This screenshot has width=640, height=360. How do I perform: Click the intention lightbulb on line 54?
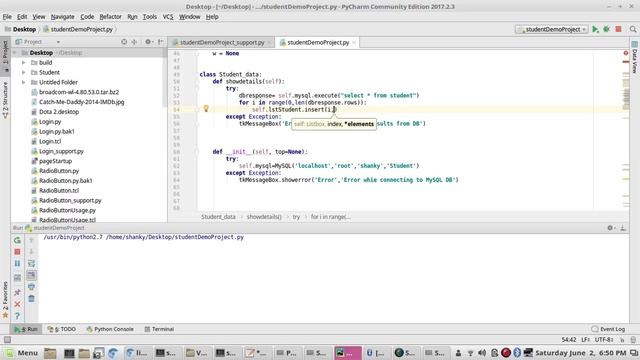[x=206, y=109]
